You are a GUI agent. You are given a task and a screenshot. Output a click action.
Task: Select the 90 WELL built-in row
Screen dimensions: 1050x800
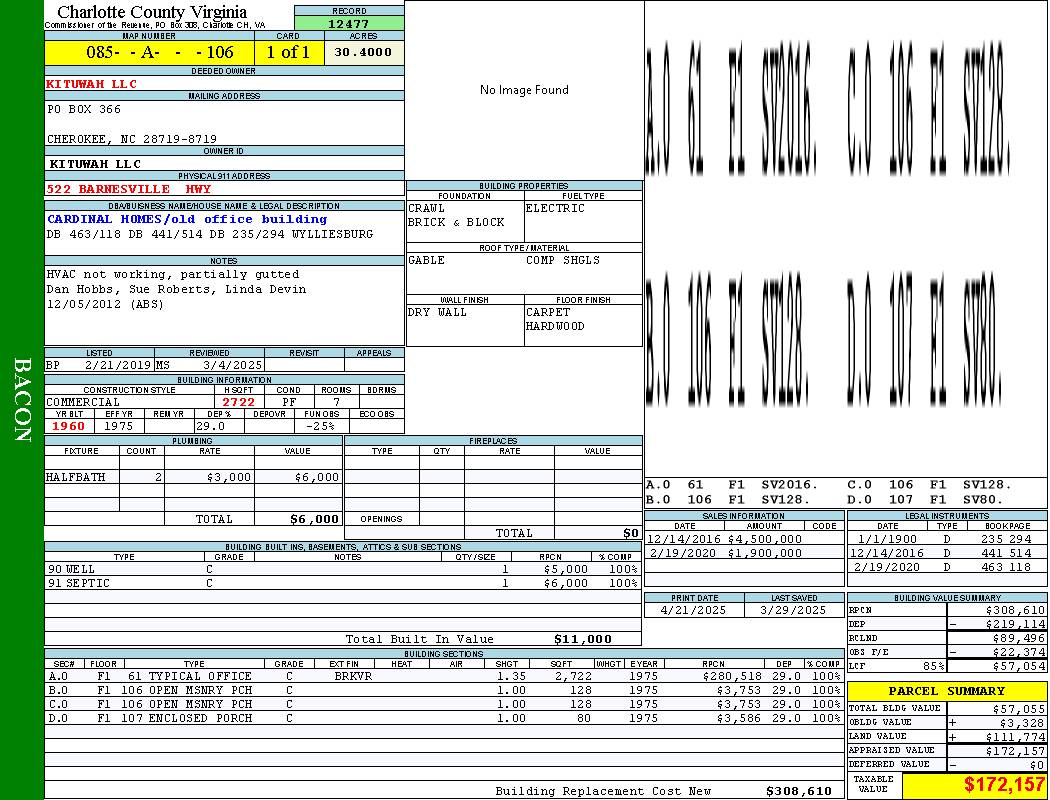tap(340, 568)
